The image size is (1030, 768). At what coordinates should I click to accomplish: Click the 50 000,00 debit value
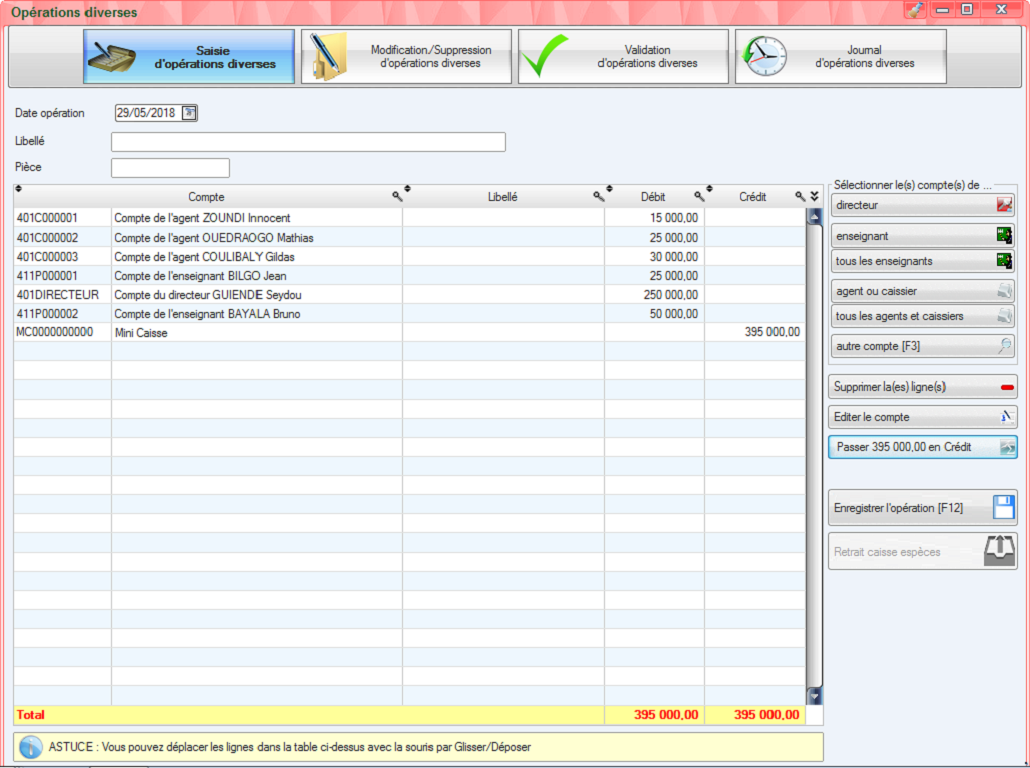pos(674,313)
